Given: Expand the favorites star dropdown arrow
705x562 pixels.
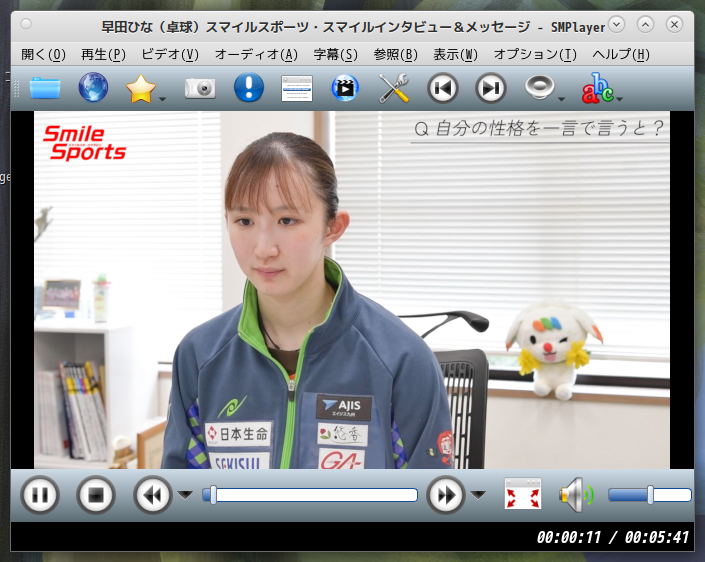Looking at the screenshot, I should 163,99.
